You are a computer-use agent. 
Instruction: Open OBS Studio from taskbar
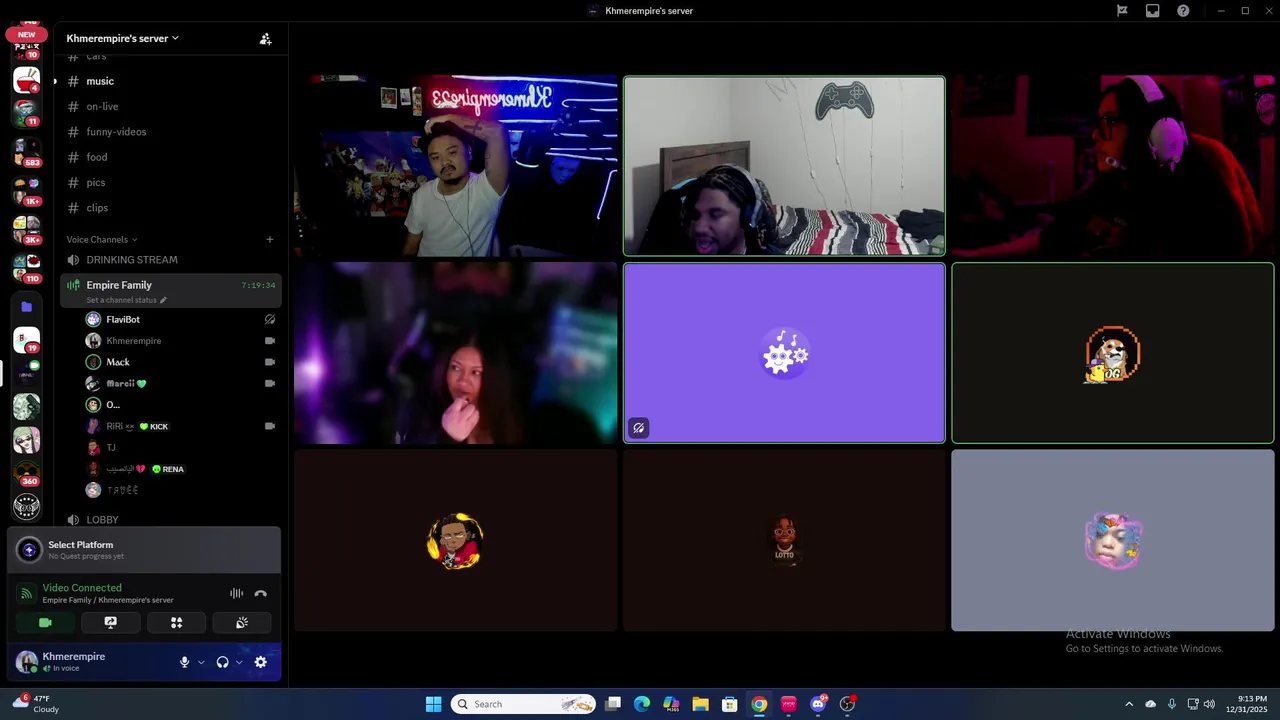847,704
